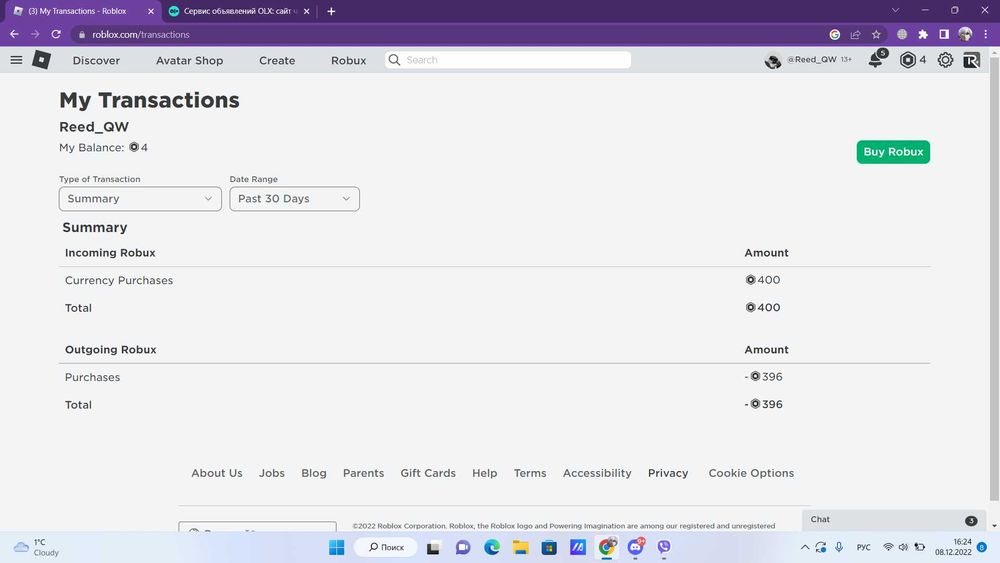
Task: Click the address bar URL
Action: tap(141, 34)
